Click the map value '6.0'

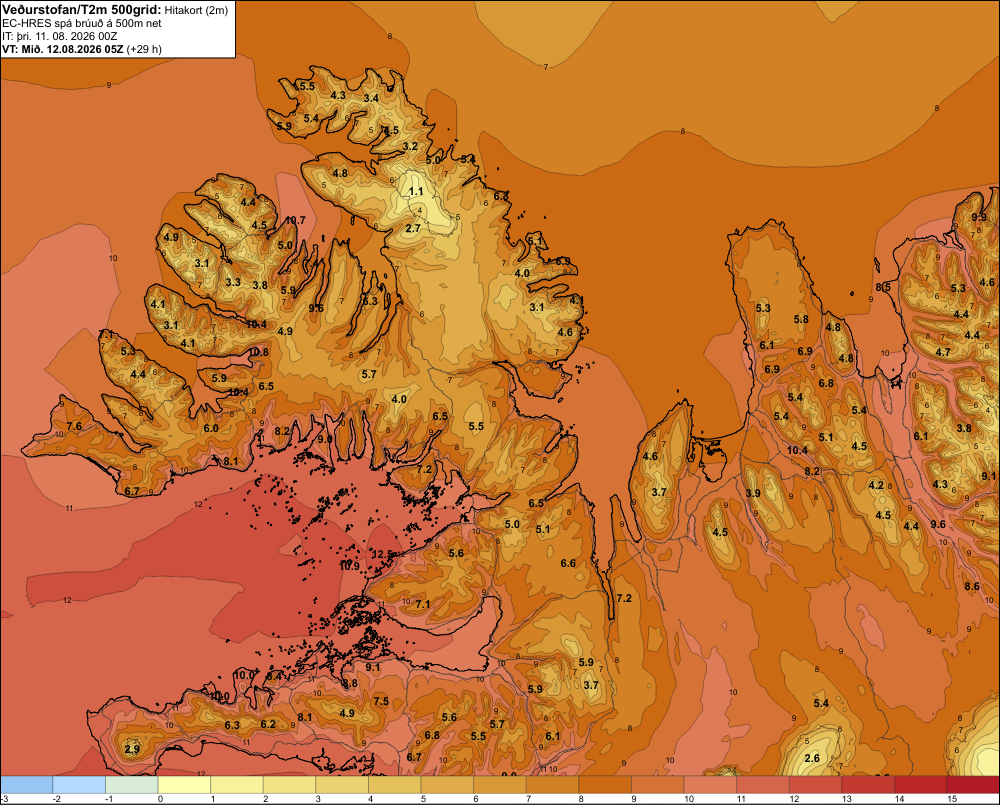(x=211, y=429)
